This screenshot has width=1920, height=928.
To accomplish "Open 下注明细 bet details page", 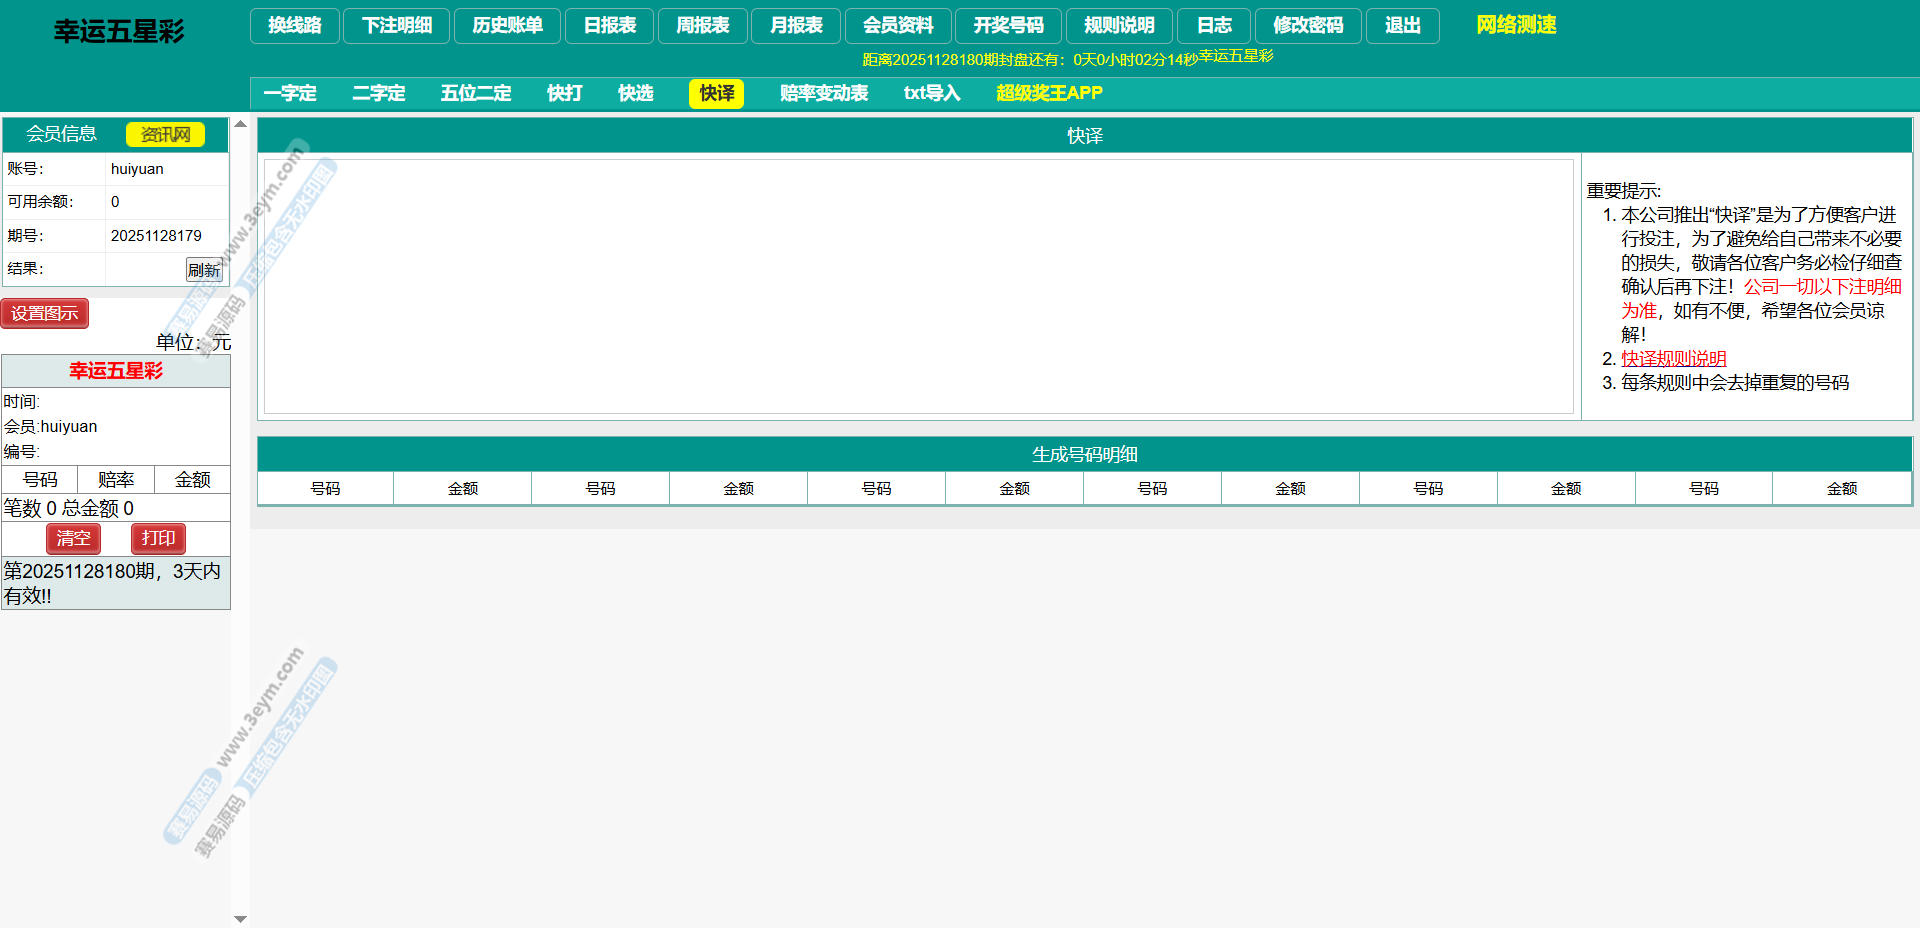I will click(x=397, y=26).
